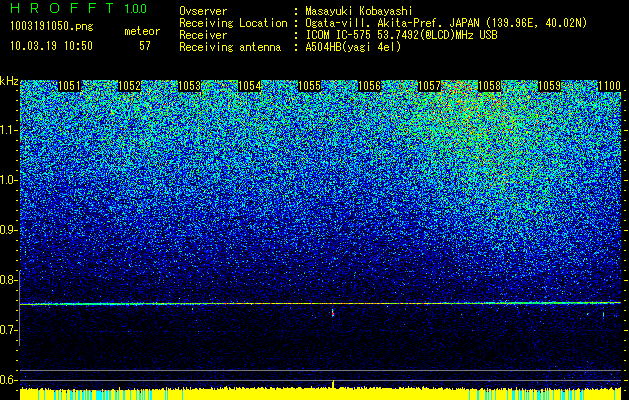
Task: Click the Ovserver field label
Action: tap(203, 11)
